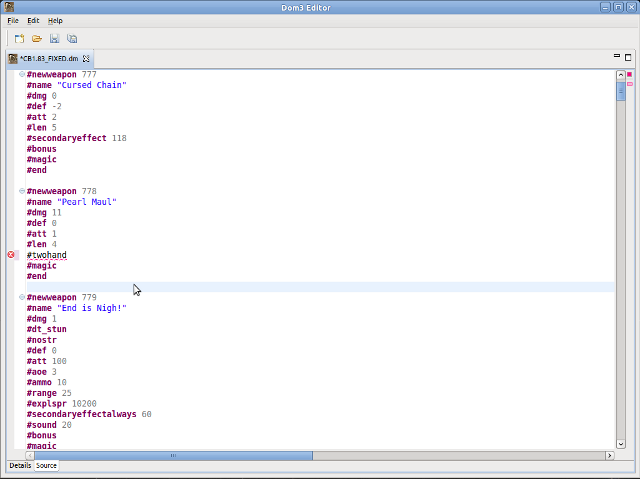640x479 pixels.
Task: Click the Save All toolbar icon
Action: coord(72,38)
